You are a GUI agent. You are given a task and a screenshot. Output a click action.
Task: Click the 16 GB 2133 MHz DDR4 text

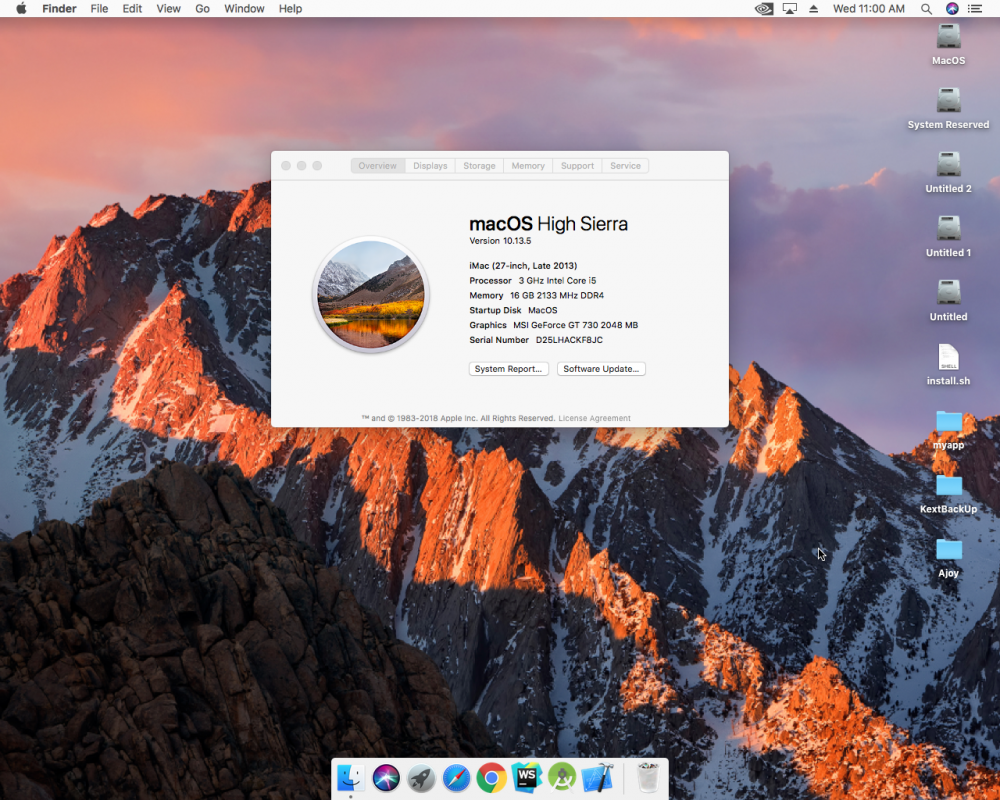(x=557, y=295)
